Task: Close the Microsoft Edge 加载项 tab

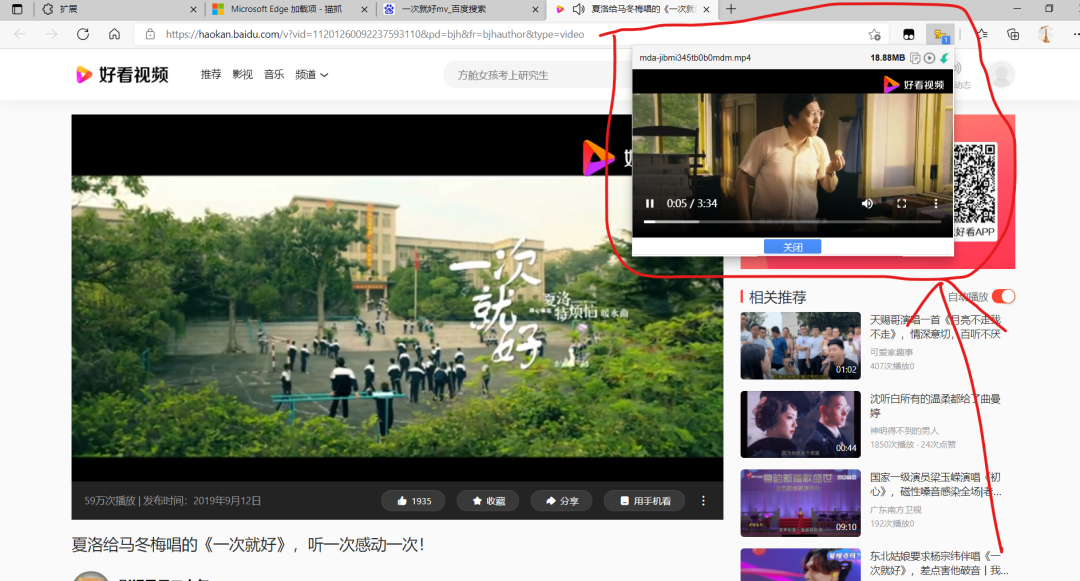Action: click(x=364, y=10)
